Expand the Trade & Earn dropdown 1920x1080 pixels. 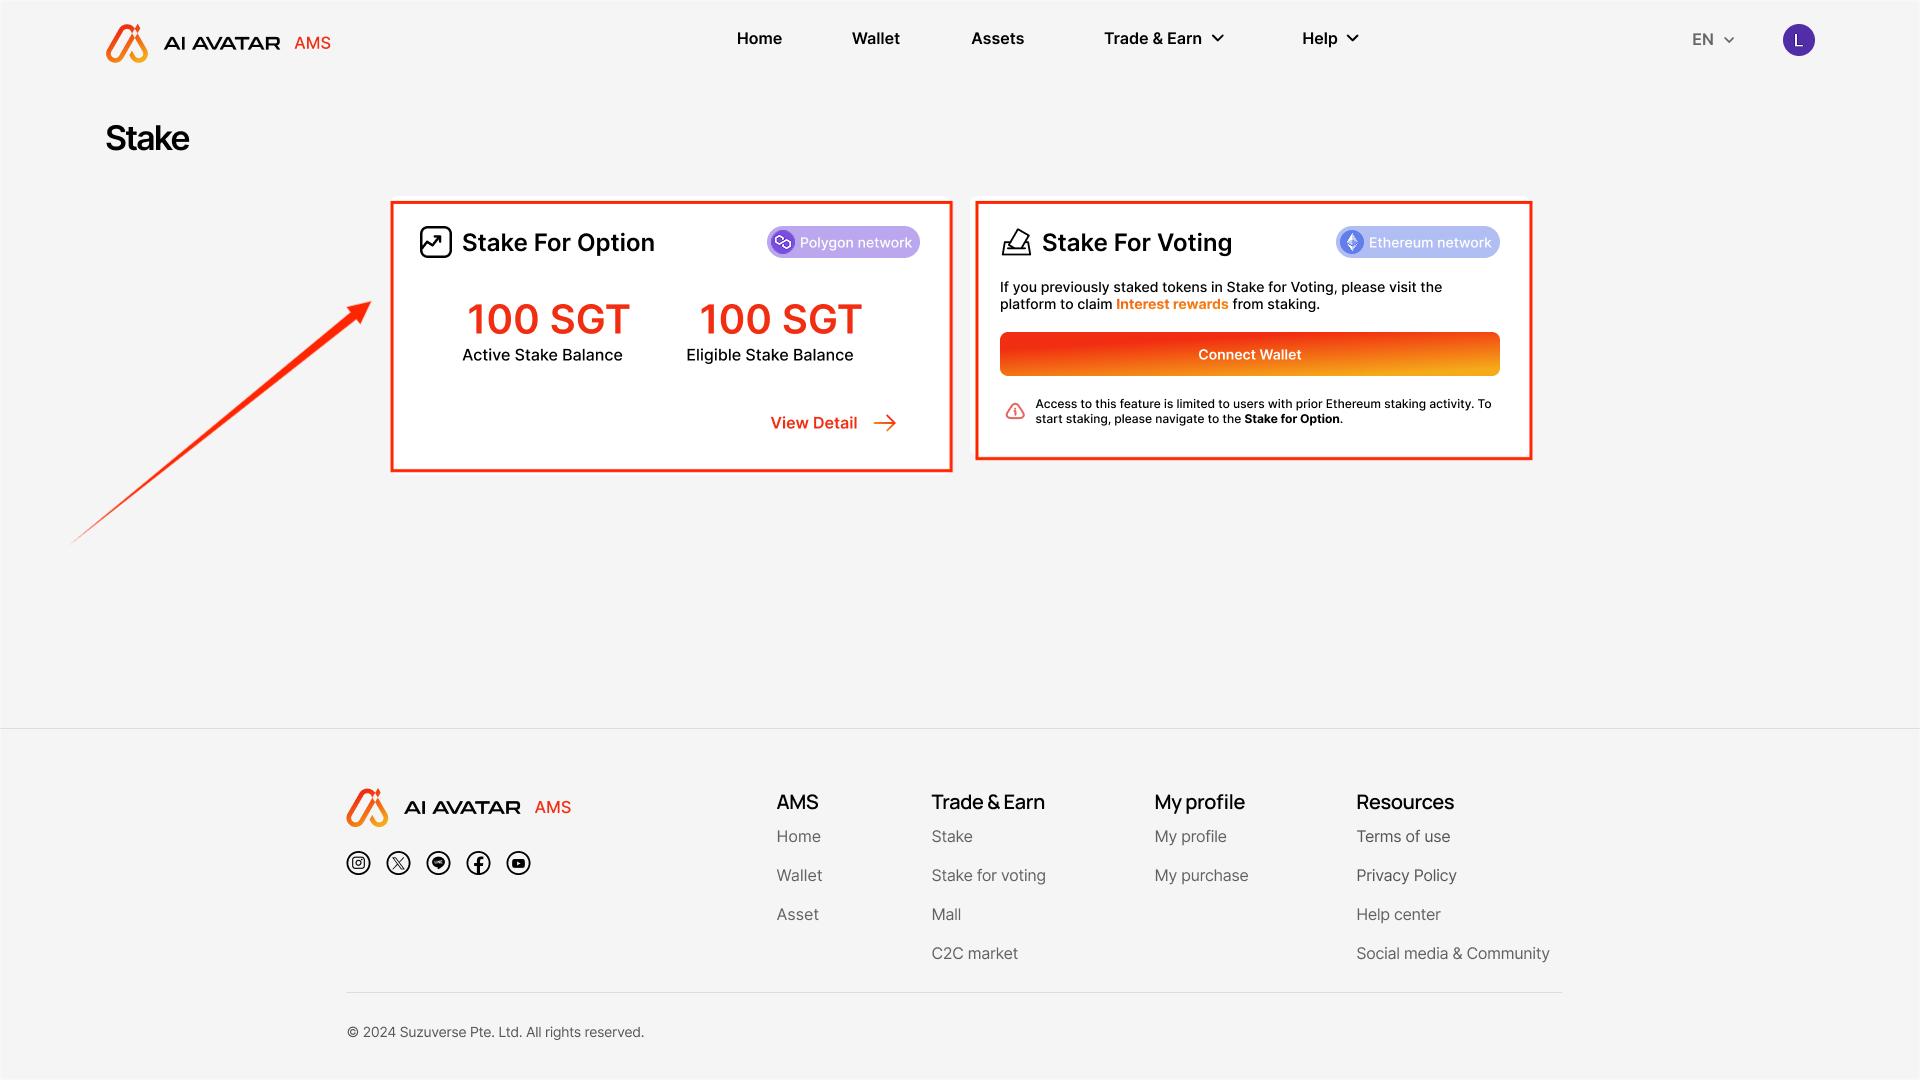[x=1164, y=38]
